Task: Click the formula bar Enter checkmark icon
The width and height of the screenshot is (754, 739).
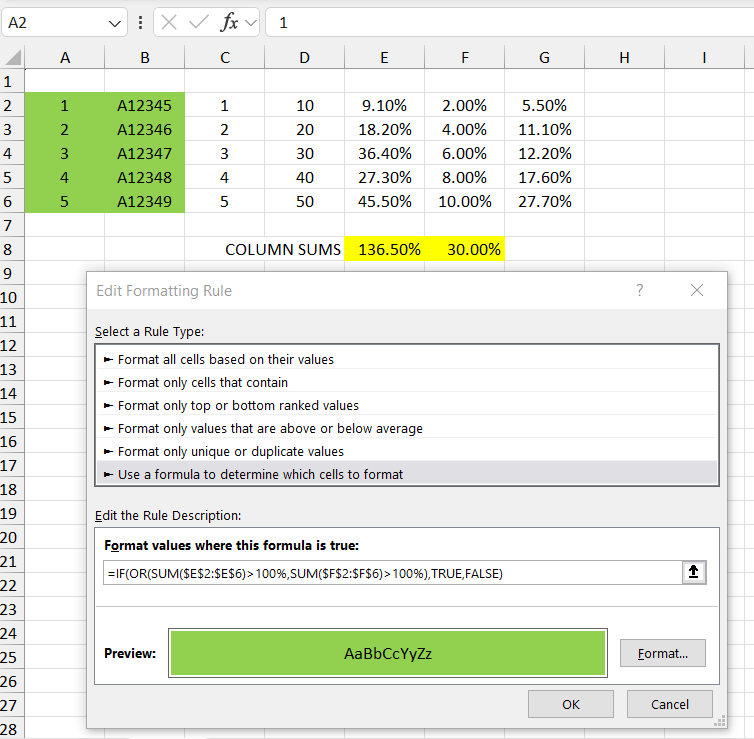Action: pyautogui.click(x=199, y=22)
